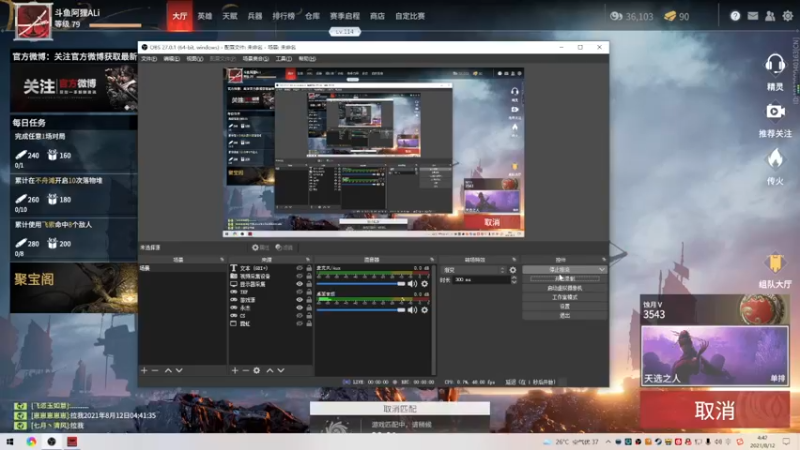Open 桌面音频 audio settings gear

click(x=424, y=310)
